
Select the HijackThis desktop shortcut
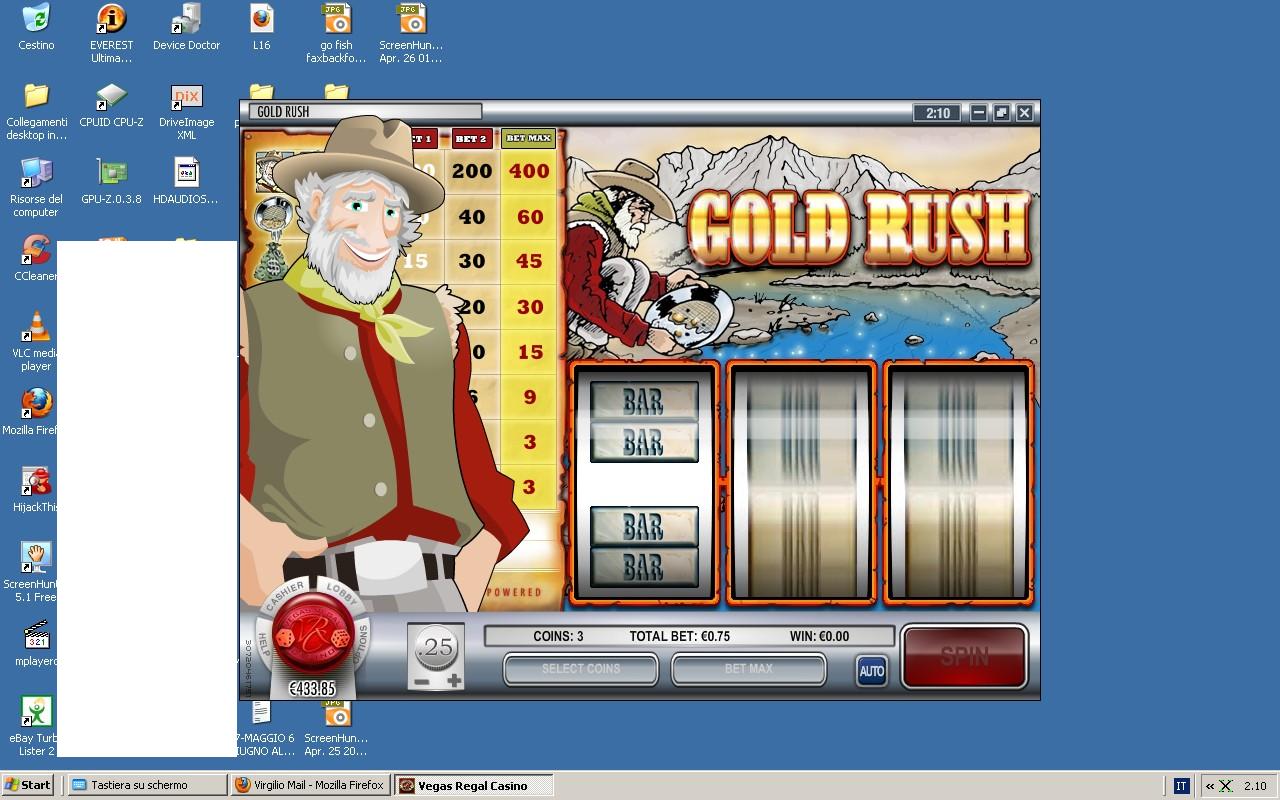35,490
